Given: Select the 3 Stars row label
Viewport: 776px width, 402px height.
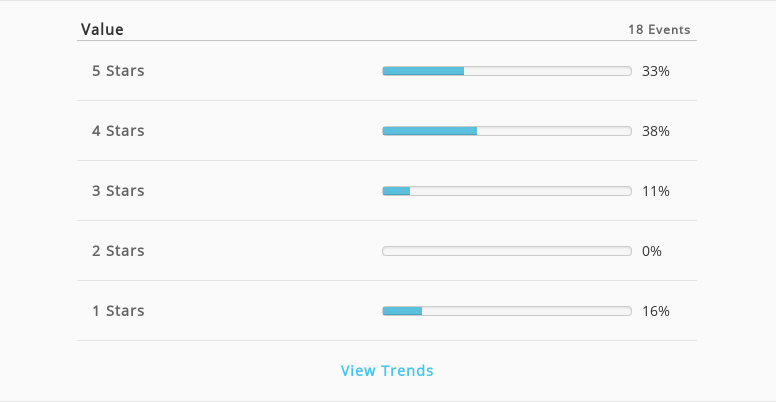Looking at the screenshot, I should click(x=118, y=191).
